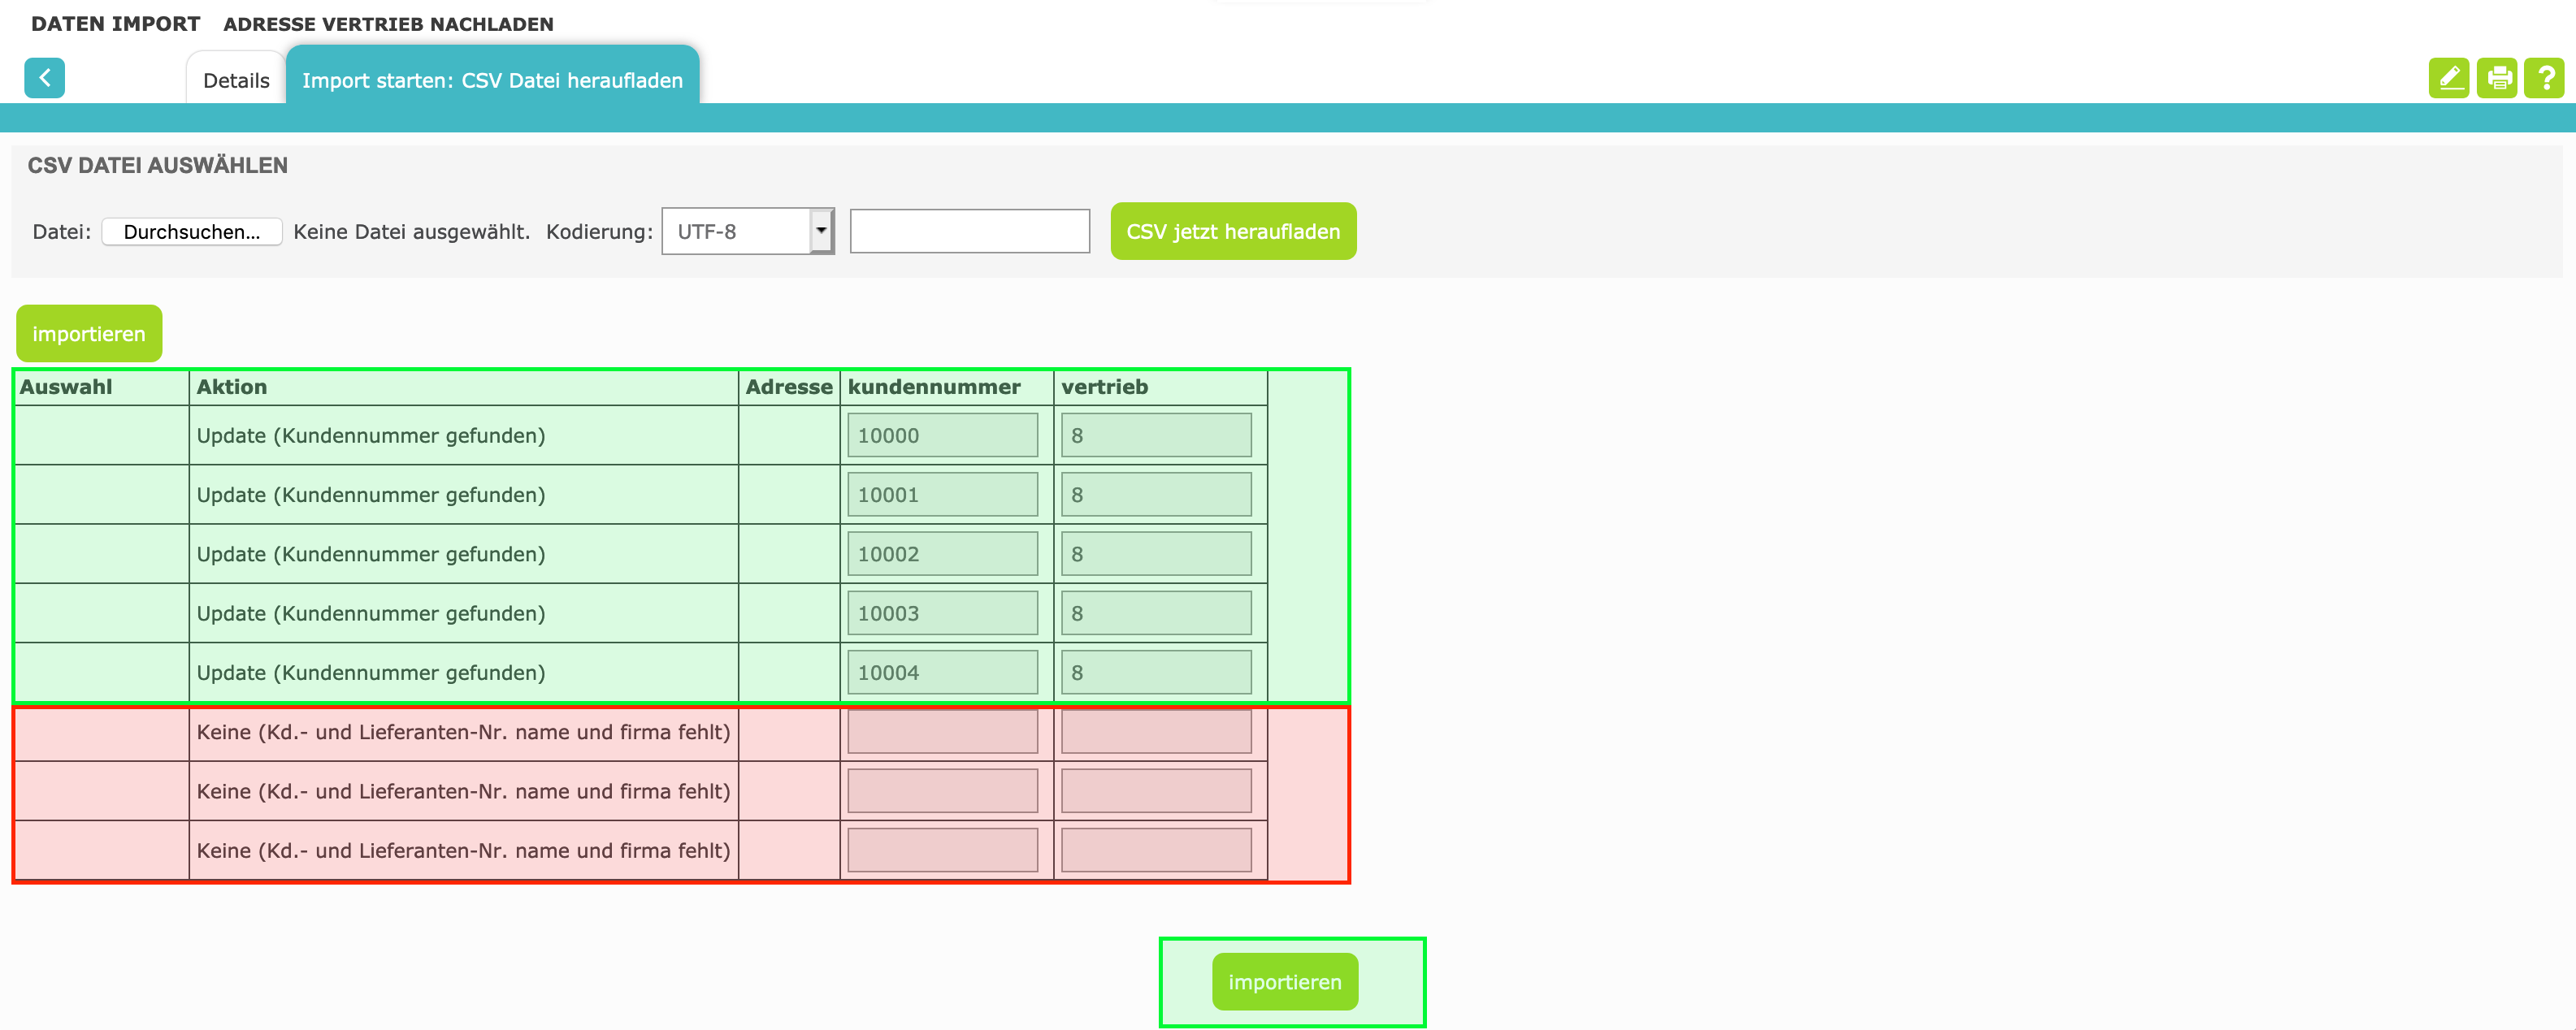Click the top importieren button
Viewport: 2576px width, 1030px height.
tap(88, 334)
